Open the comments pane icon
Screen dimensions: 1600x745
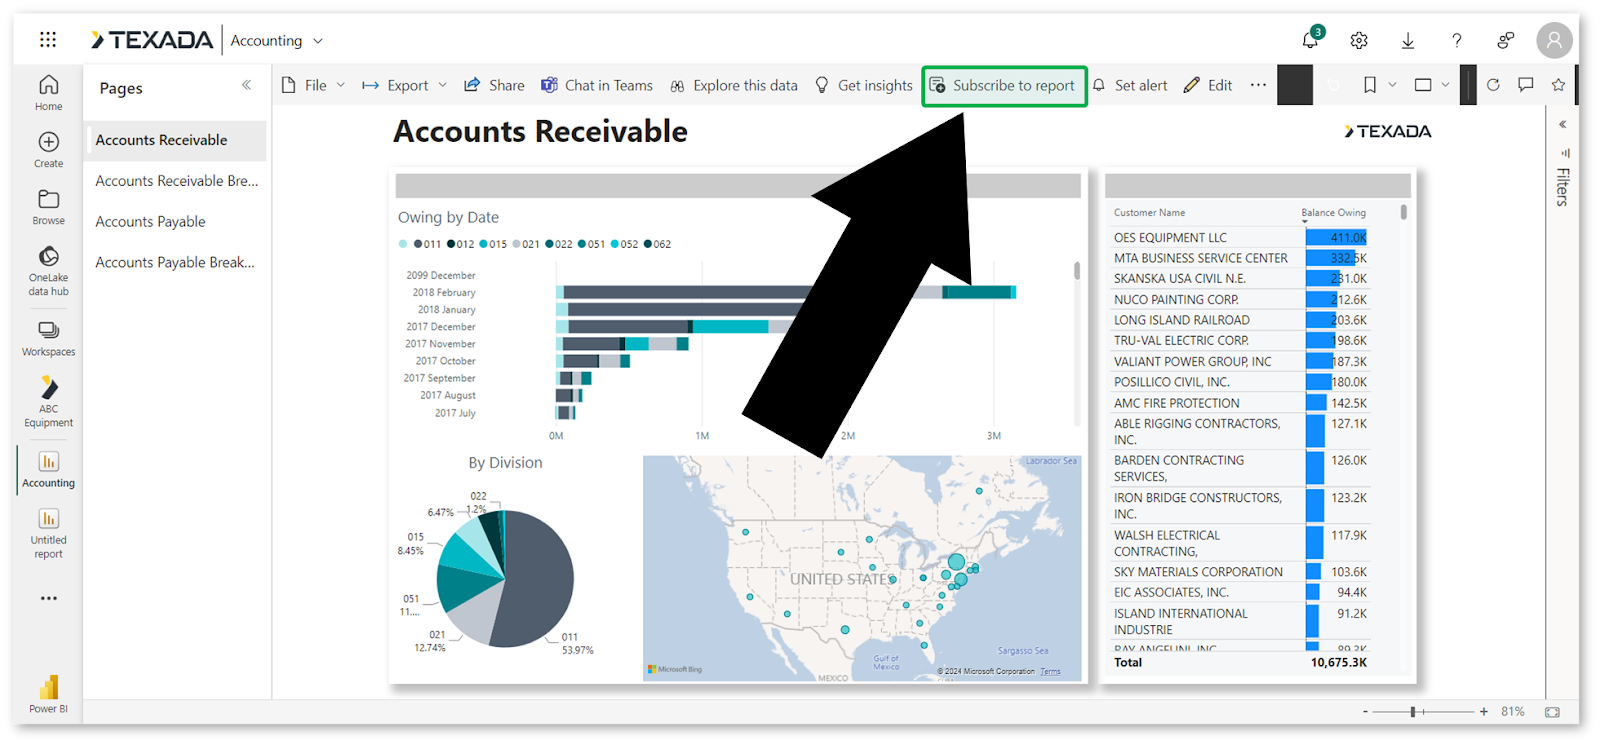(x=1525, y=85)
